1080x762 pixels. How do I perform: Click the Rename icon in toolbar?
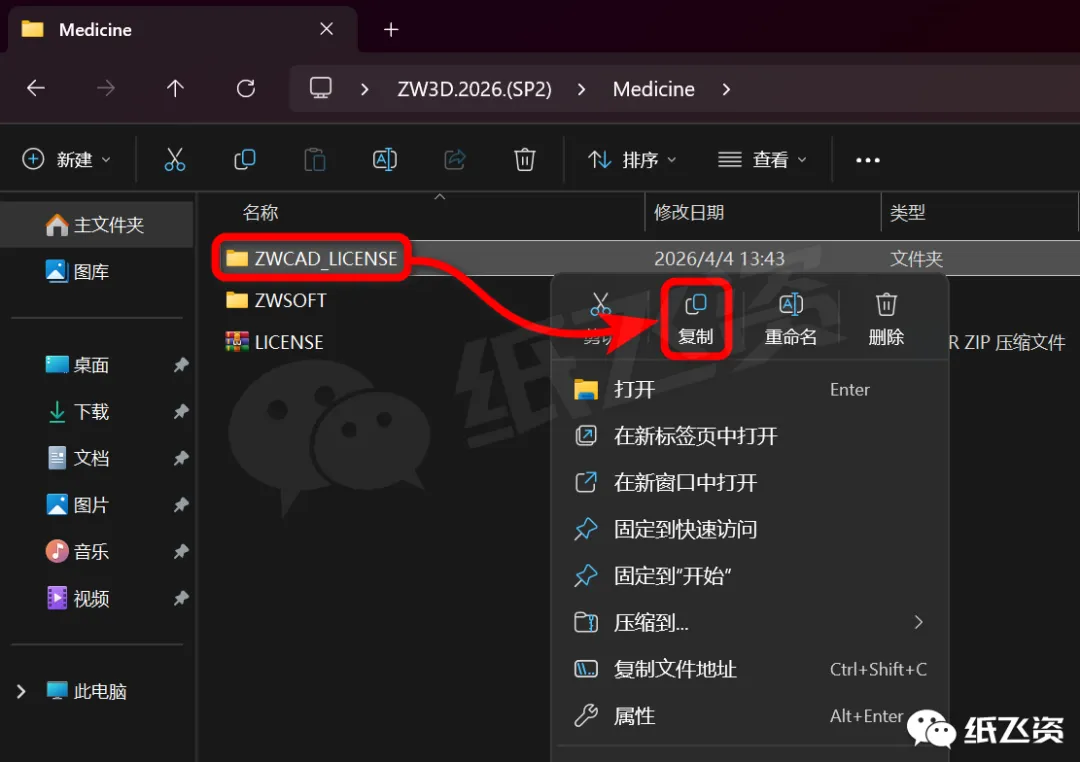384,160
